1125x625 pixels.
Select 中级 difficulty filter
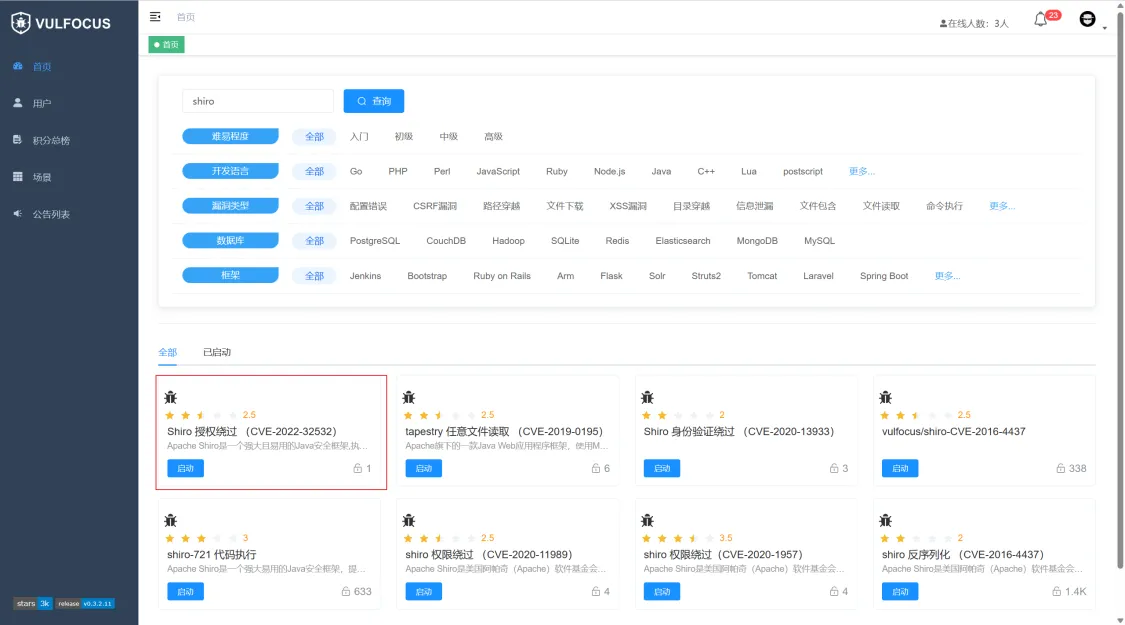pyautogui.click(x=448, y=136)
